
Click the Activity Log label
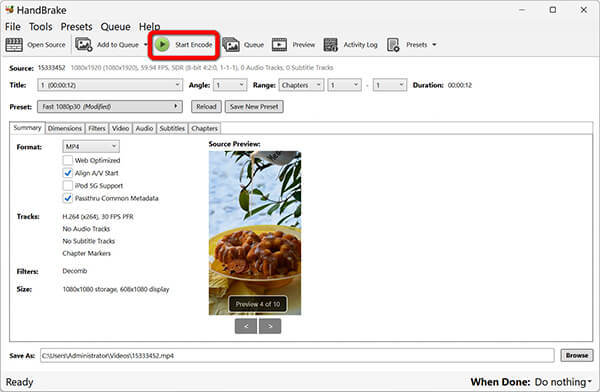(360, 45)
